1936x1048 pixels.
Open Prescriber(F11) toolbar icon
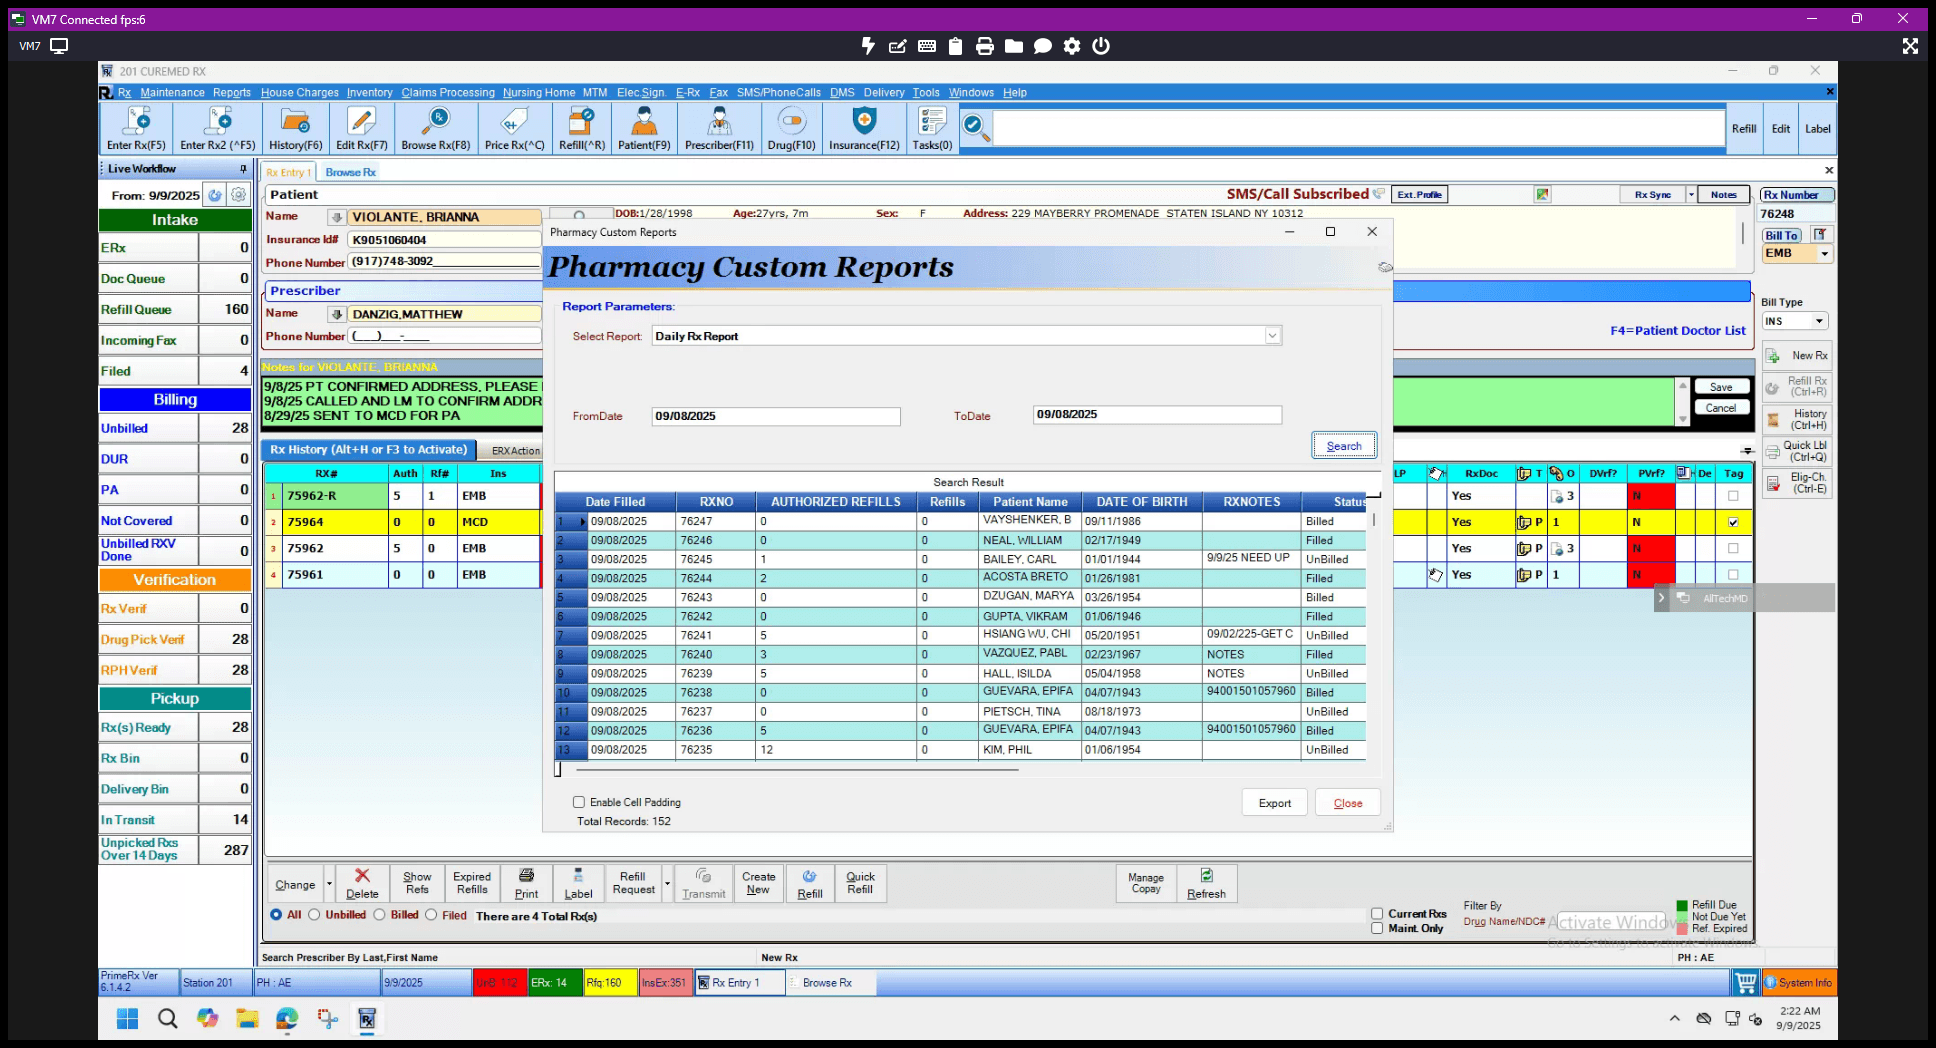[719, 128]
